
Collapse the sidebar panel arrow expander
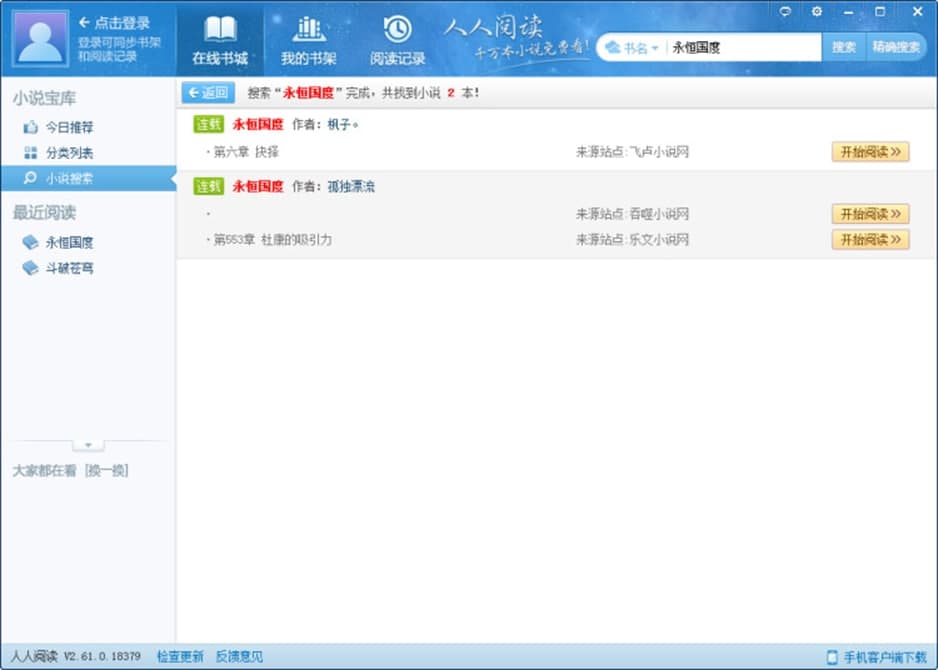click(x=88, y=445)
